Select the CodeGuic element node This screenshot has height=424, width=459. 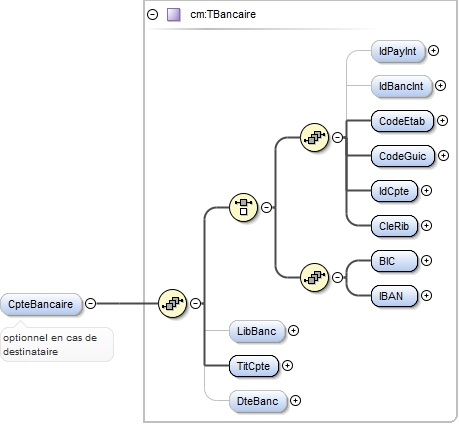click(403, 156)
